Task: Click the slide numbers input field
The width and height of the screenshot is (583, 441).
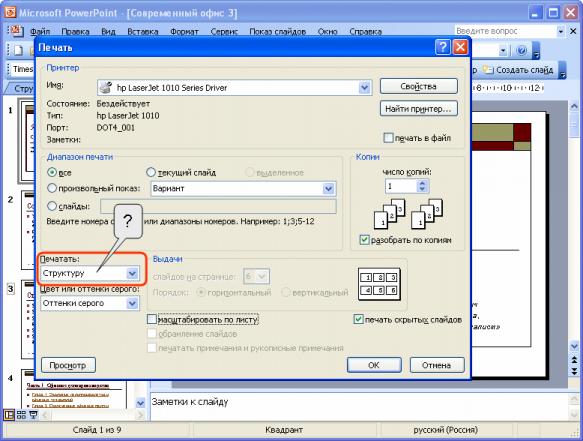Action: (x=218, y=206)
